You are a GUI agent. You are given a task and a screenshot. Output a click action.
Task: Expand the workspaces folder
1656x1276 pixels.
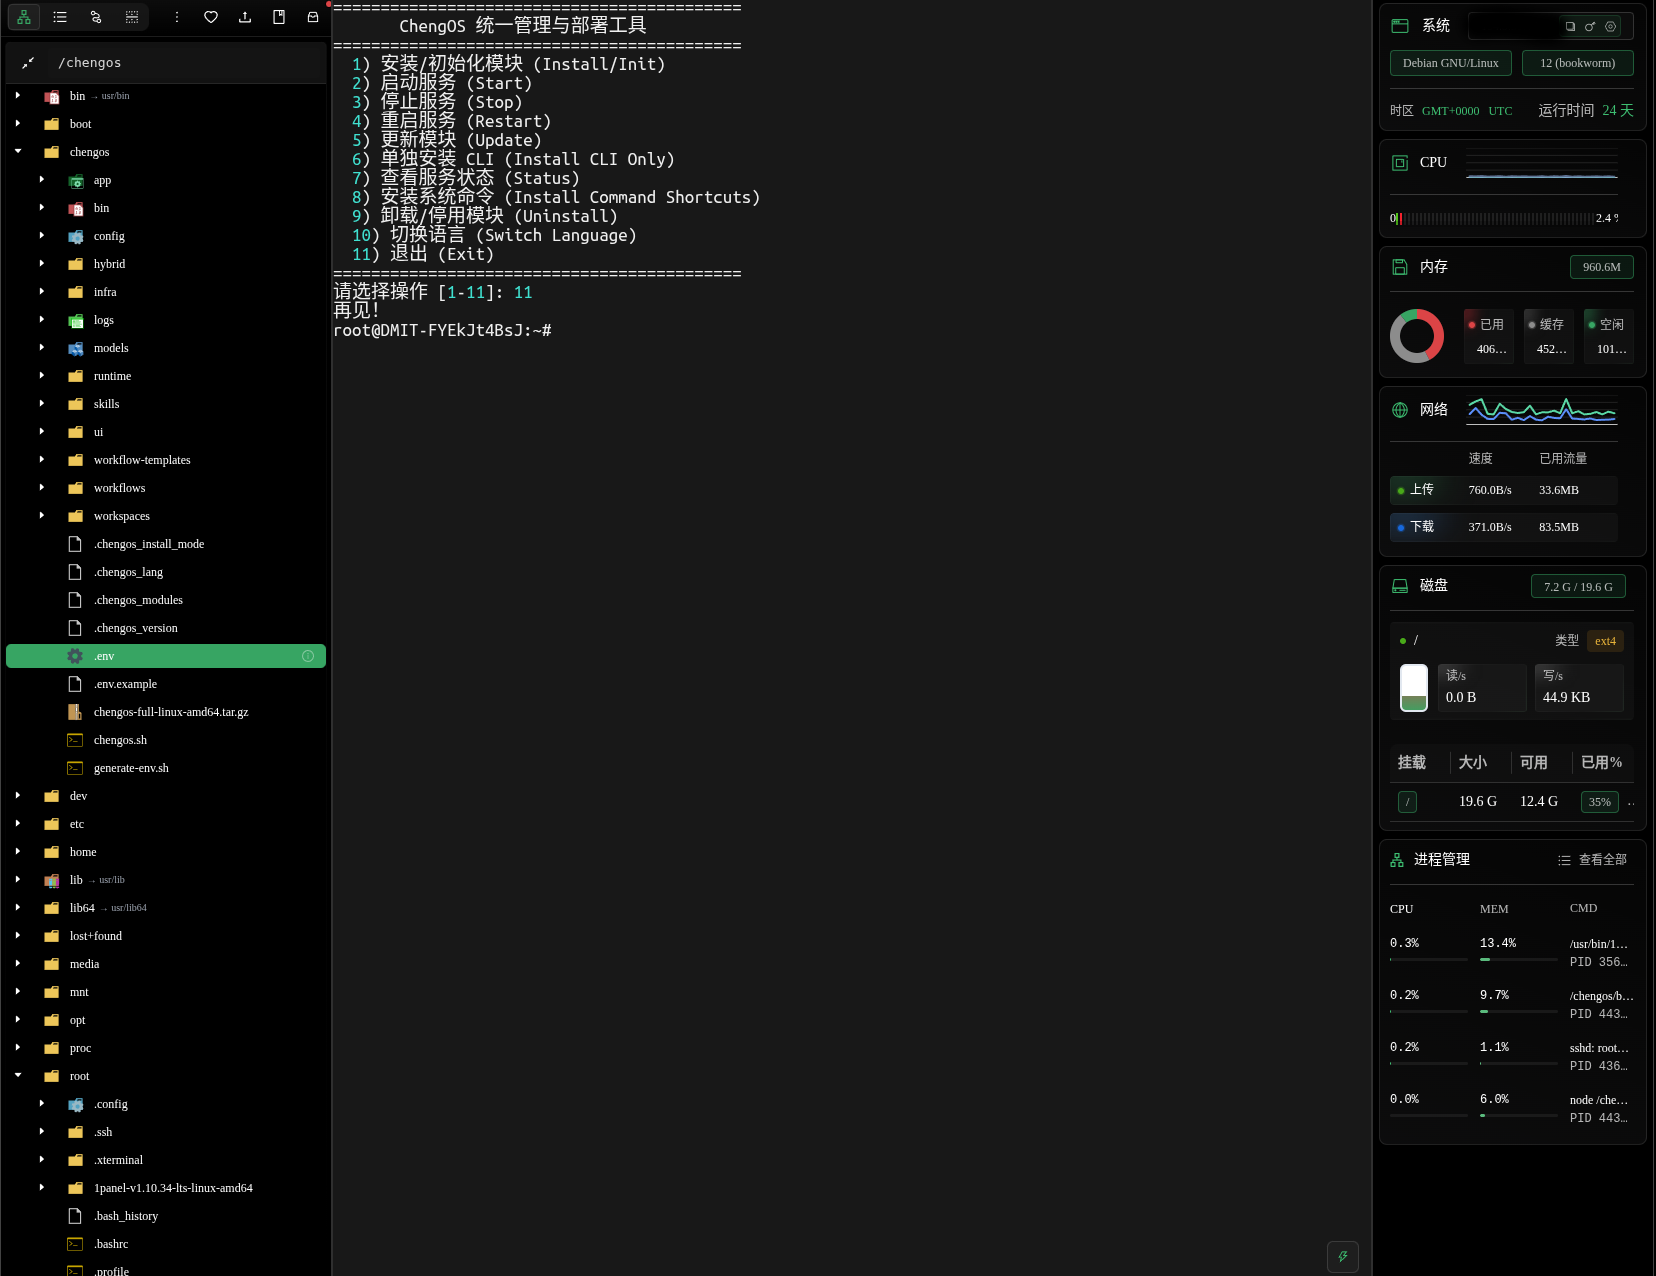pos(42,516)
